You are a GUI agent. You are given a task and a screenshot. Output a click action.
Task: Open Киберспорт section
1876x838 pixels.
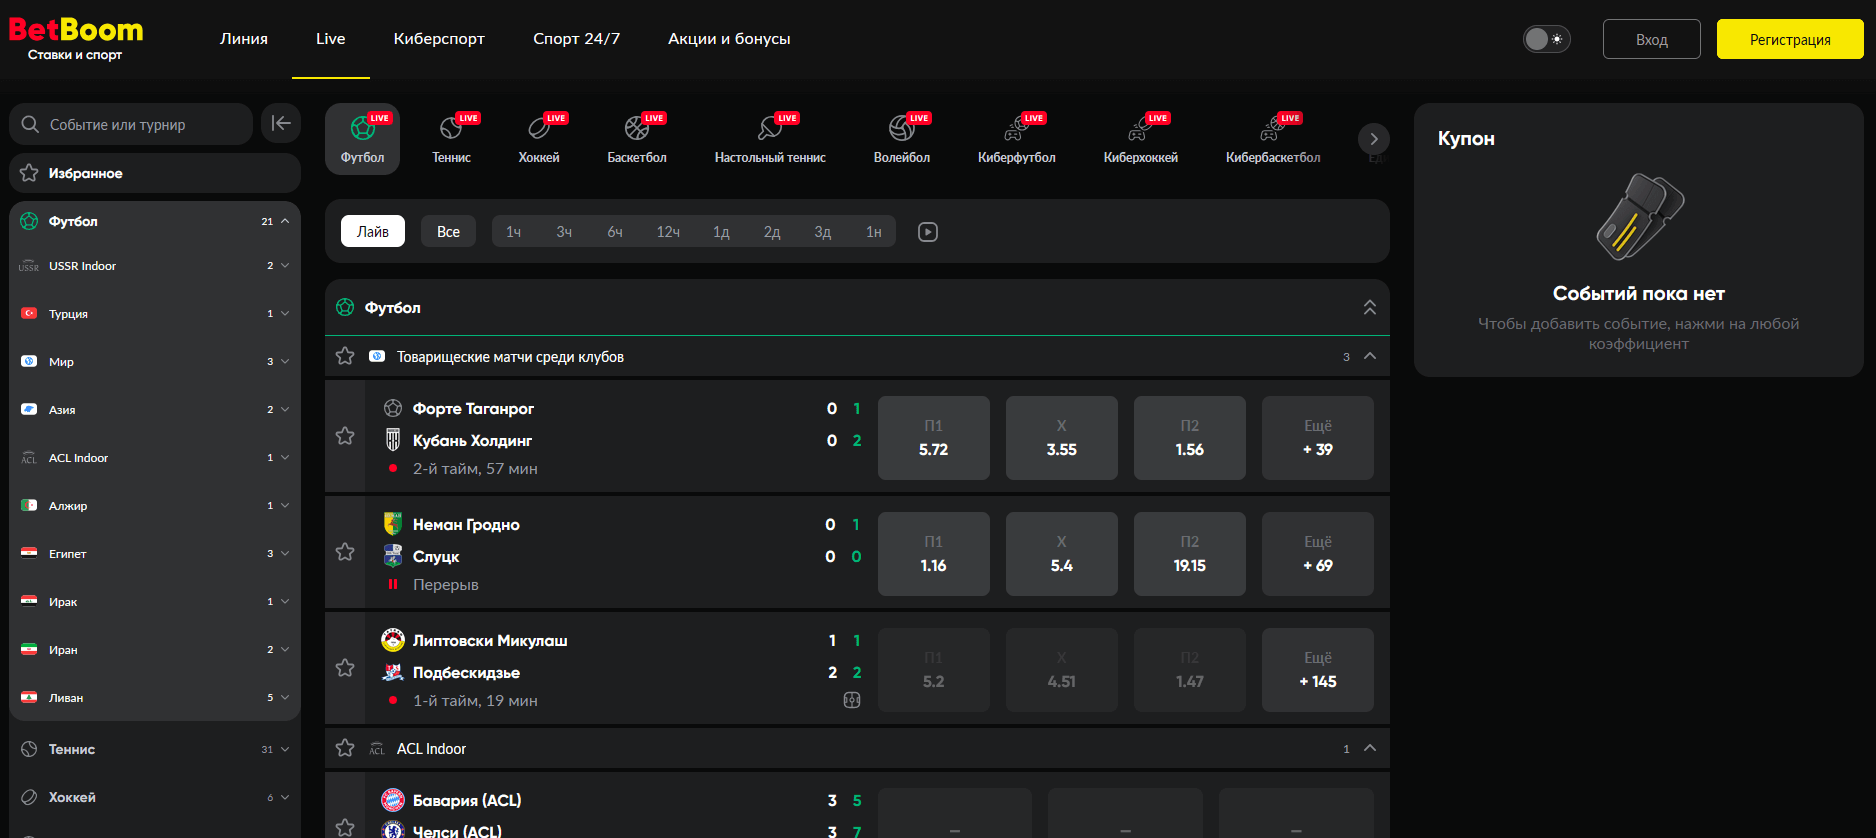point(439,39)
